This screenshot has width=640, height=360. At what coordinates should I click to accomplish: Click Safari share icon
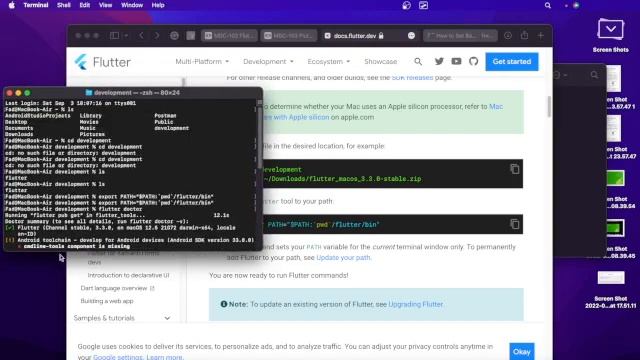(x=524, y=35)
